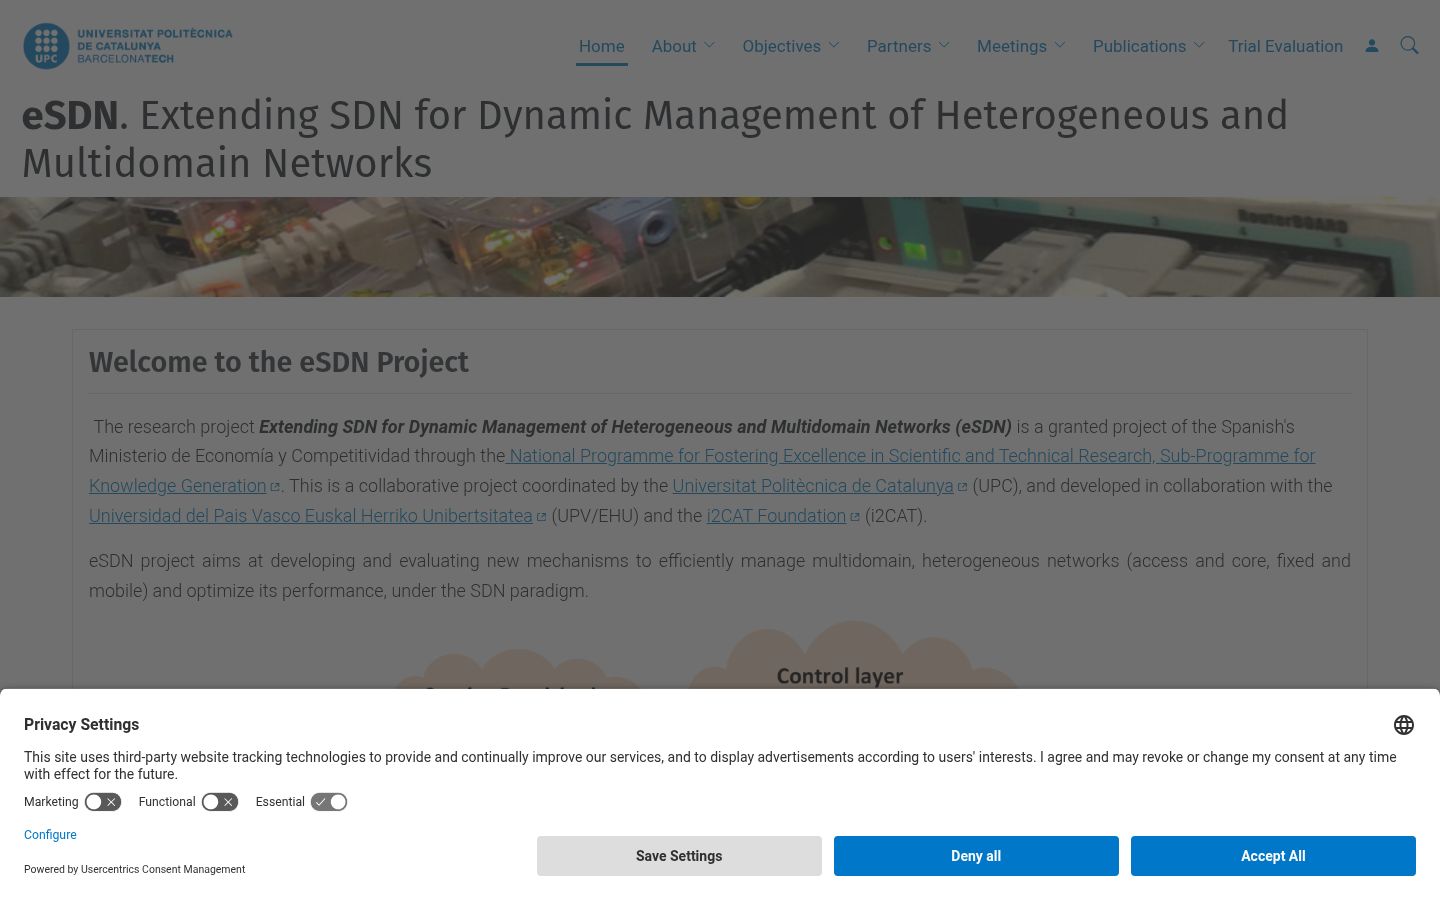Open the About nav item
The height and width of the screenshot is (900, 1440).
click(x=674, y=46)
